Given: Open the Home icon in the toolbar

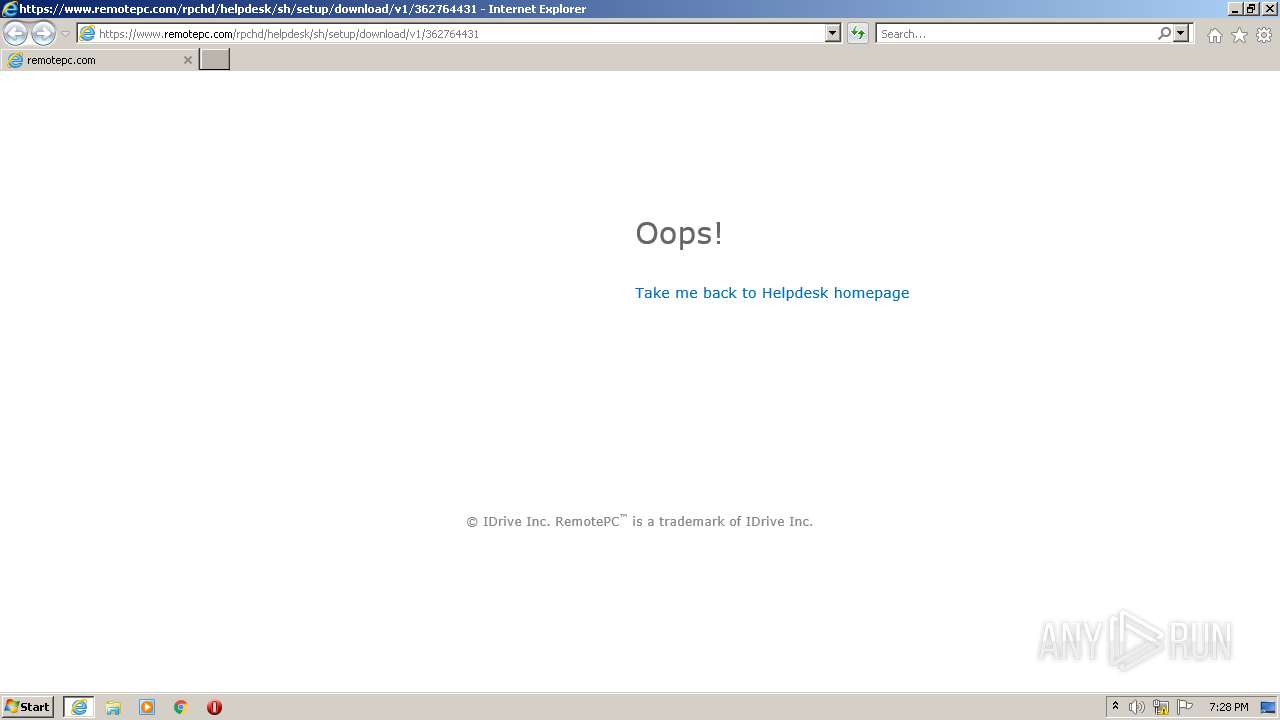Looking at the screenshot, I should pos(1214,35).
